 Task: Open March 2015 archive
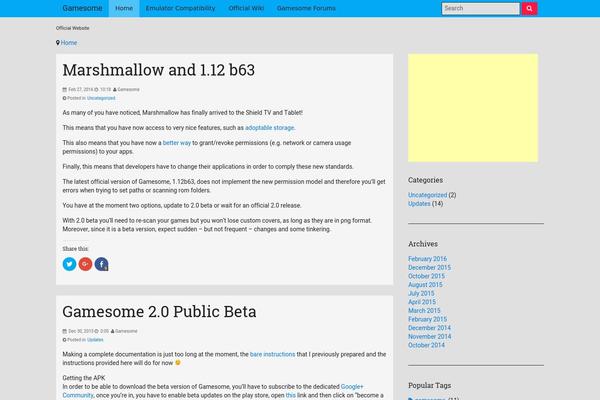(x=424, y=311)
